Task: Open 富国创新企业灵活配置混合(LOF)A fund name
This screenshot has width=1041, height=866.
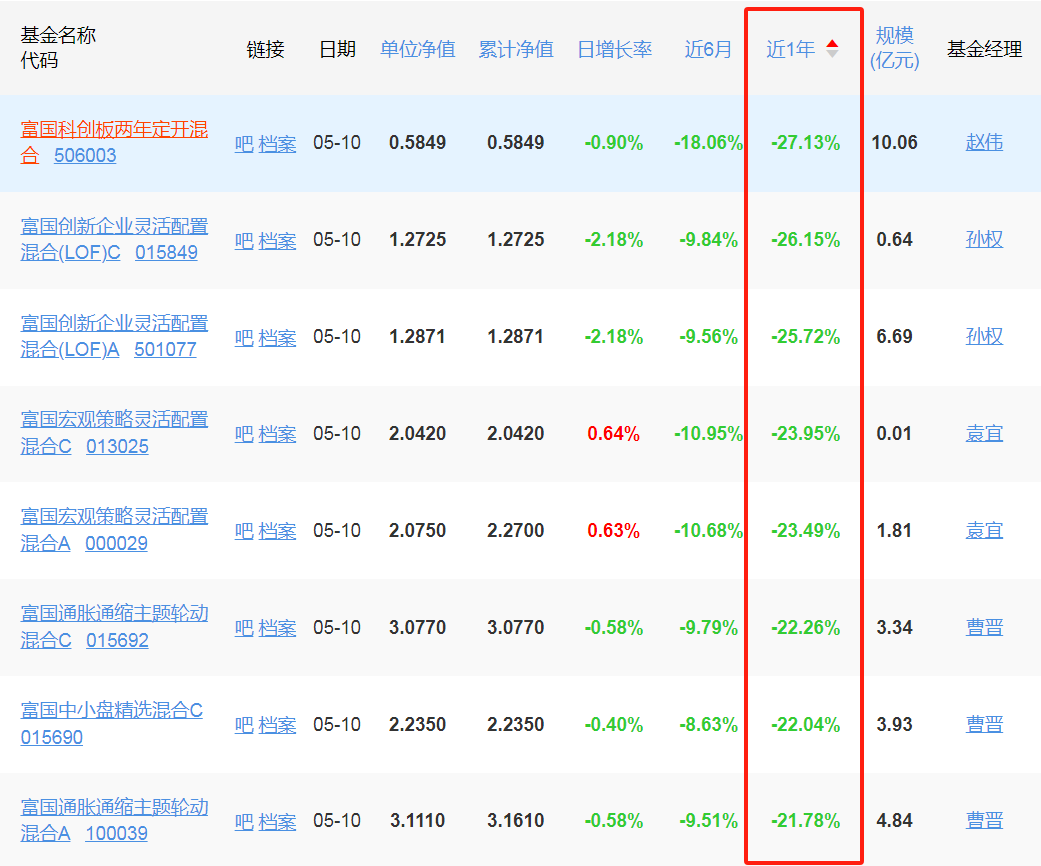Action: click(114, 335)
